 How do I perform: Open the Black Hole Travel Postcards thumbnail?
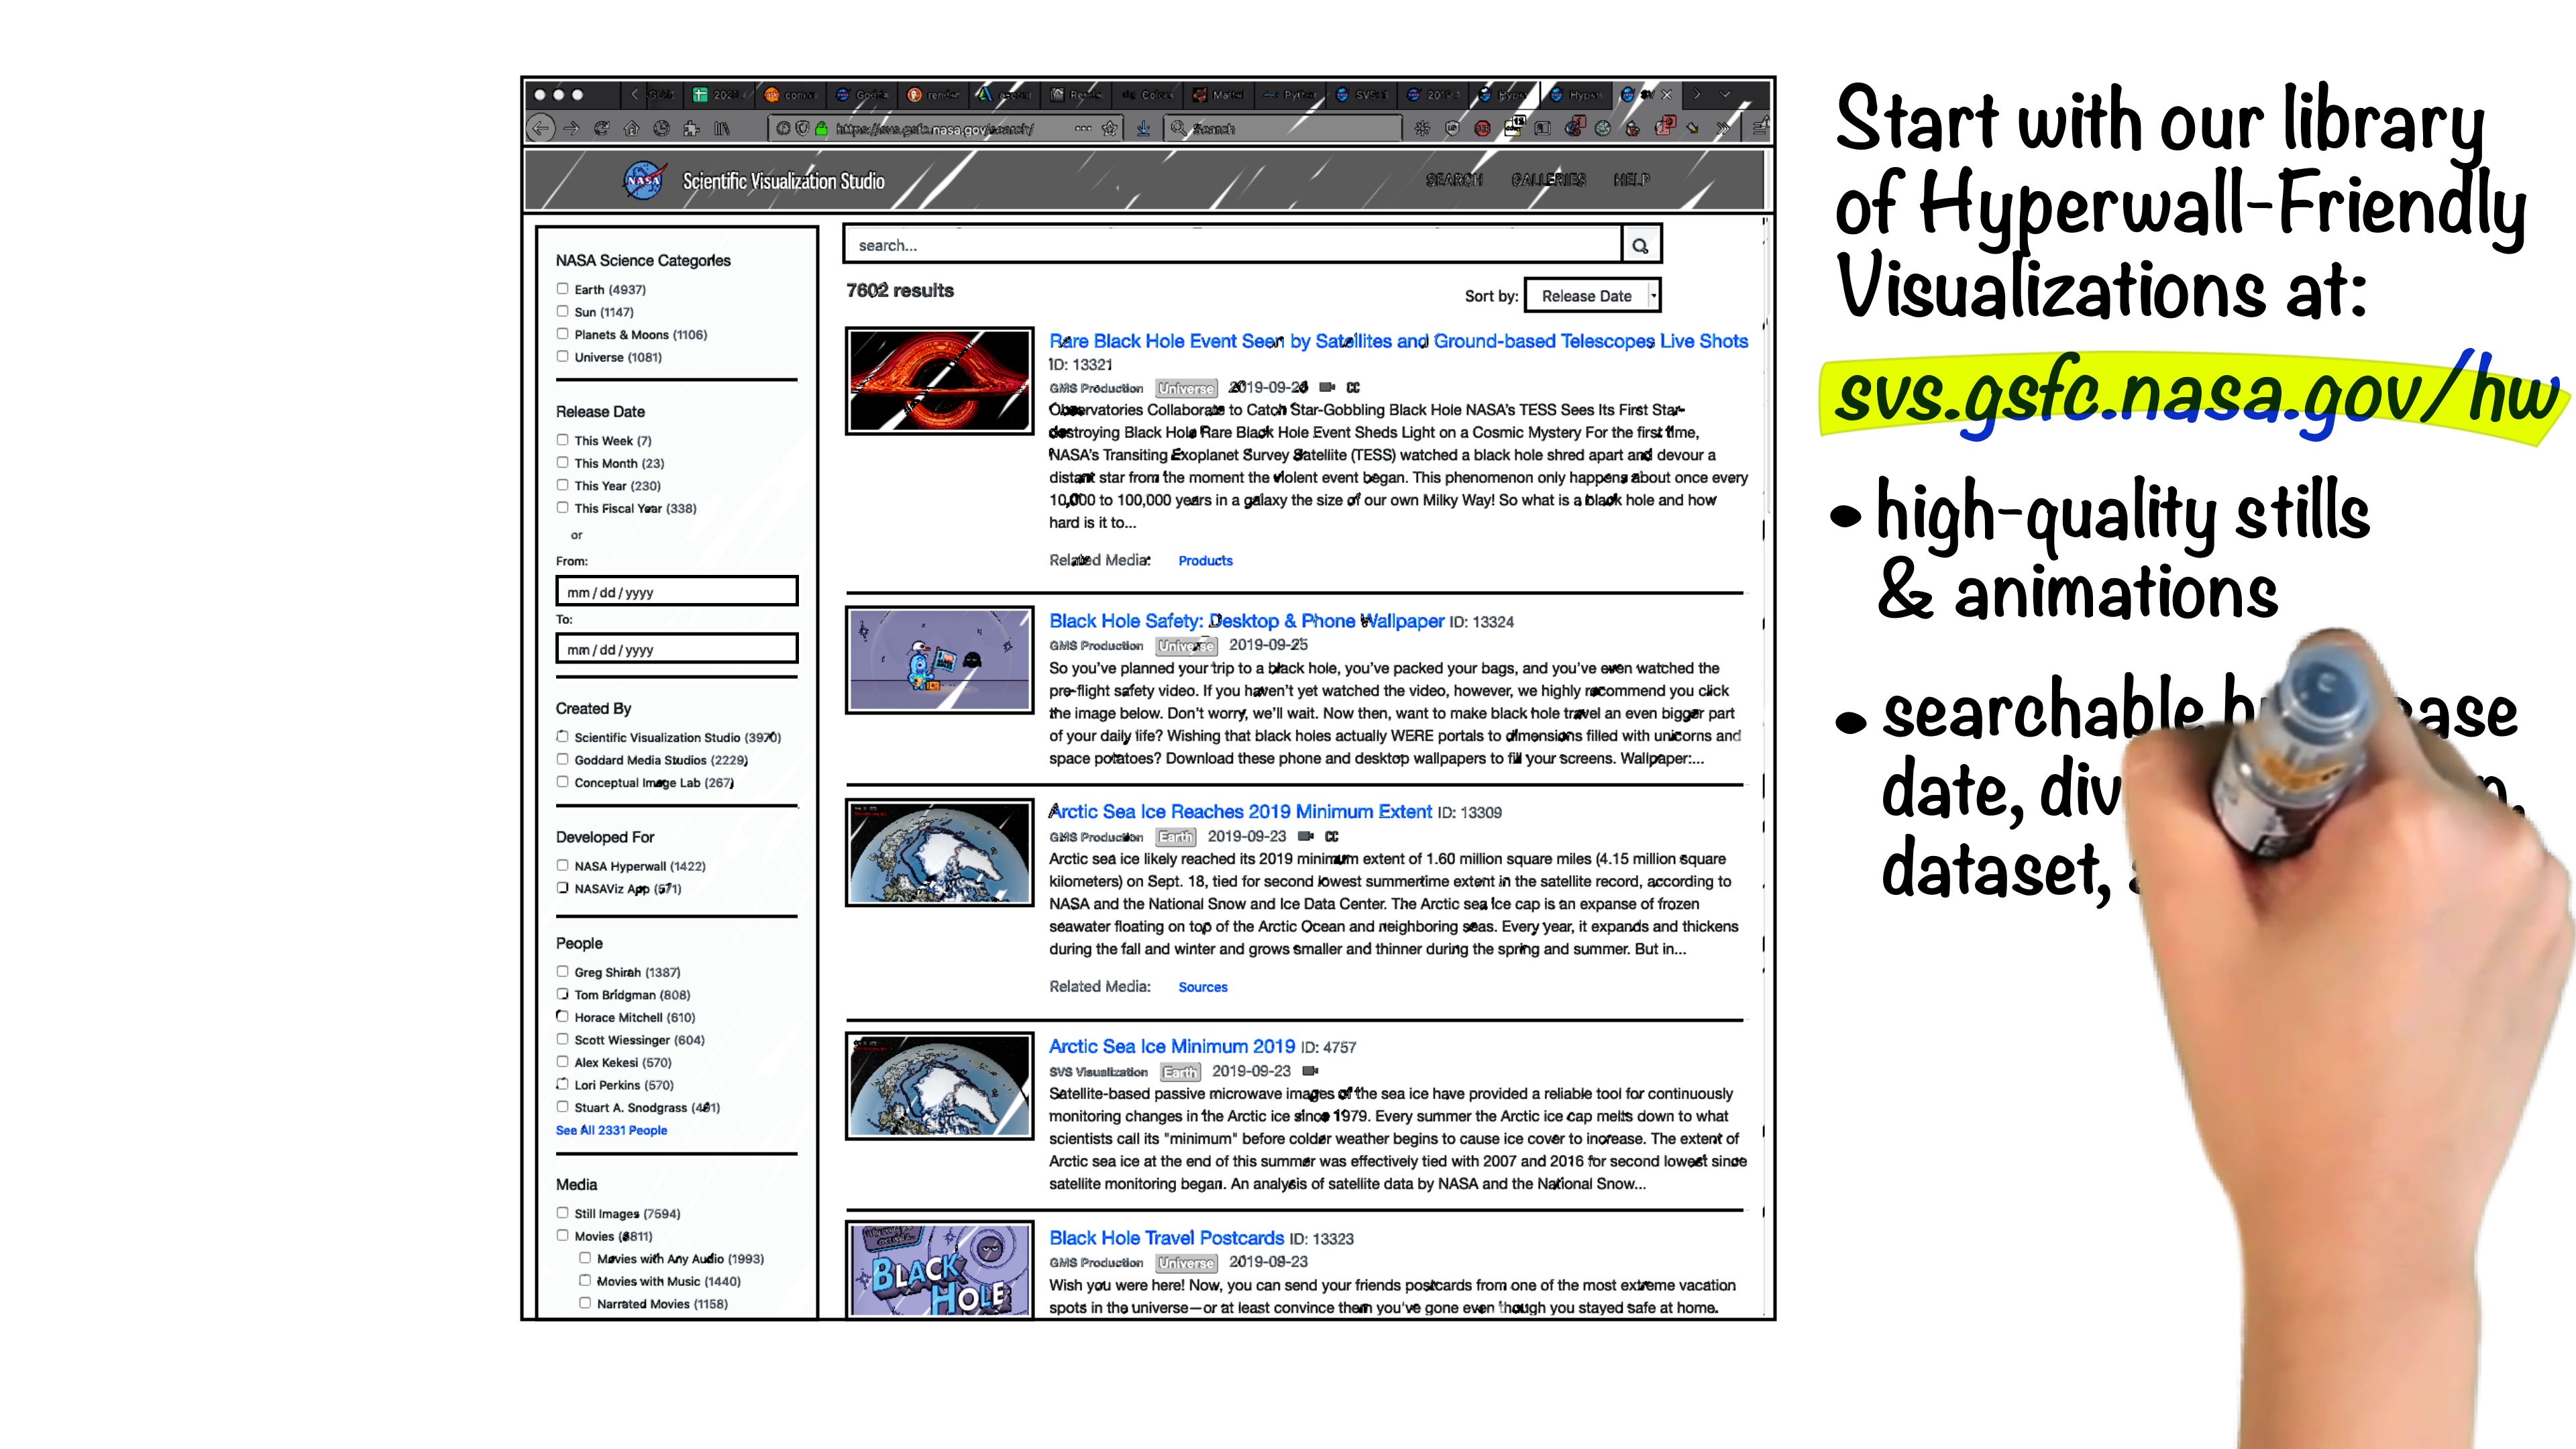939,1270
